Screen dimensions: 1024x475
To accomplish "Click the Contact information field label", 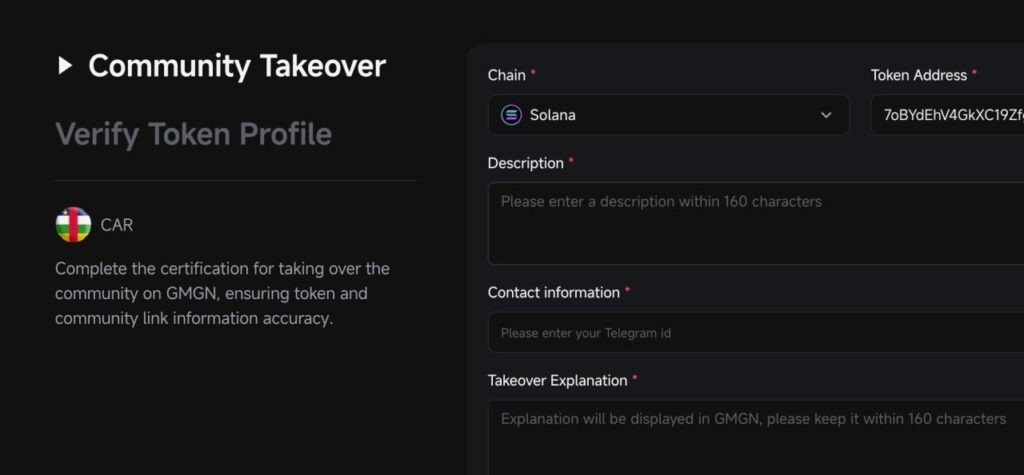I will tap(553, 293).
